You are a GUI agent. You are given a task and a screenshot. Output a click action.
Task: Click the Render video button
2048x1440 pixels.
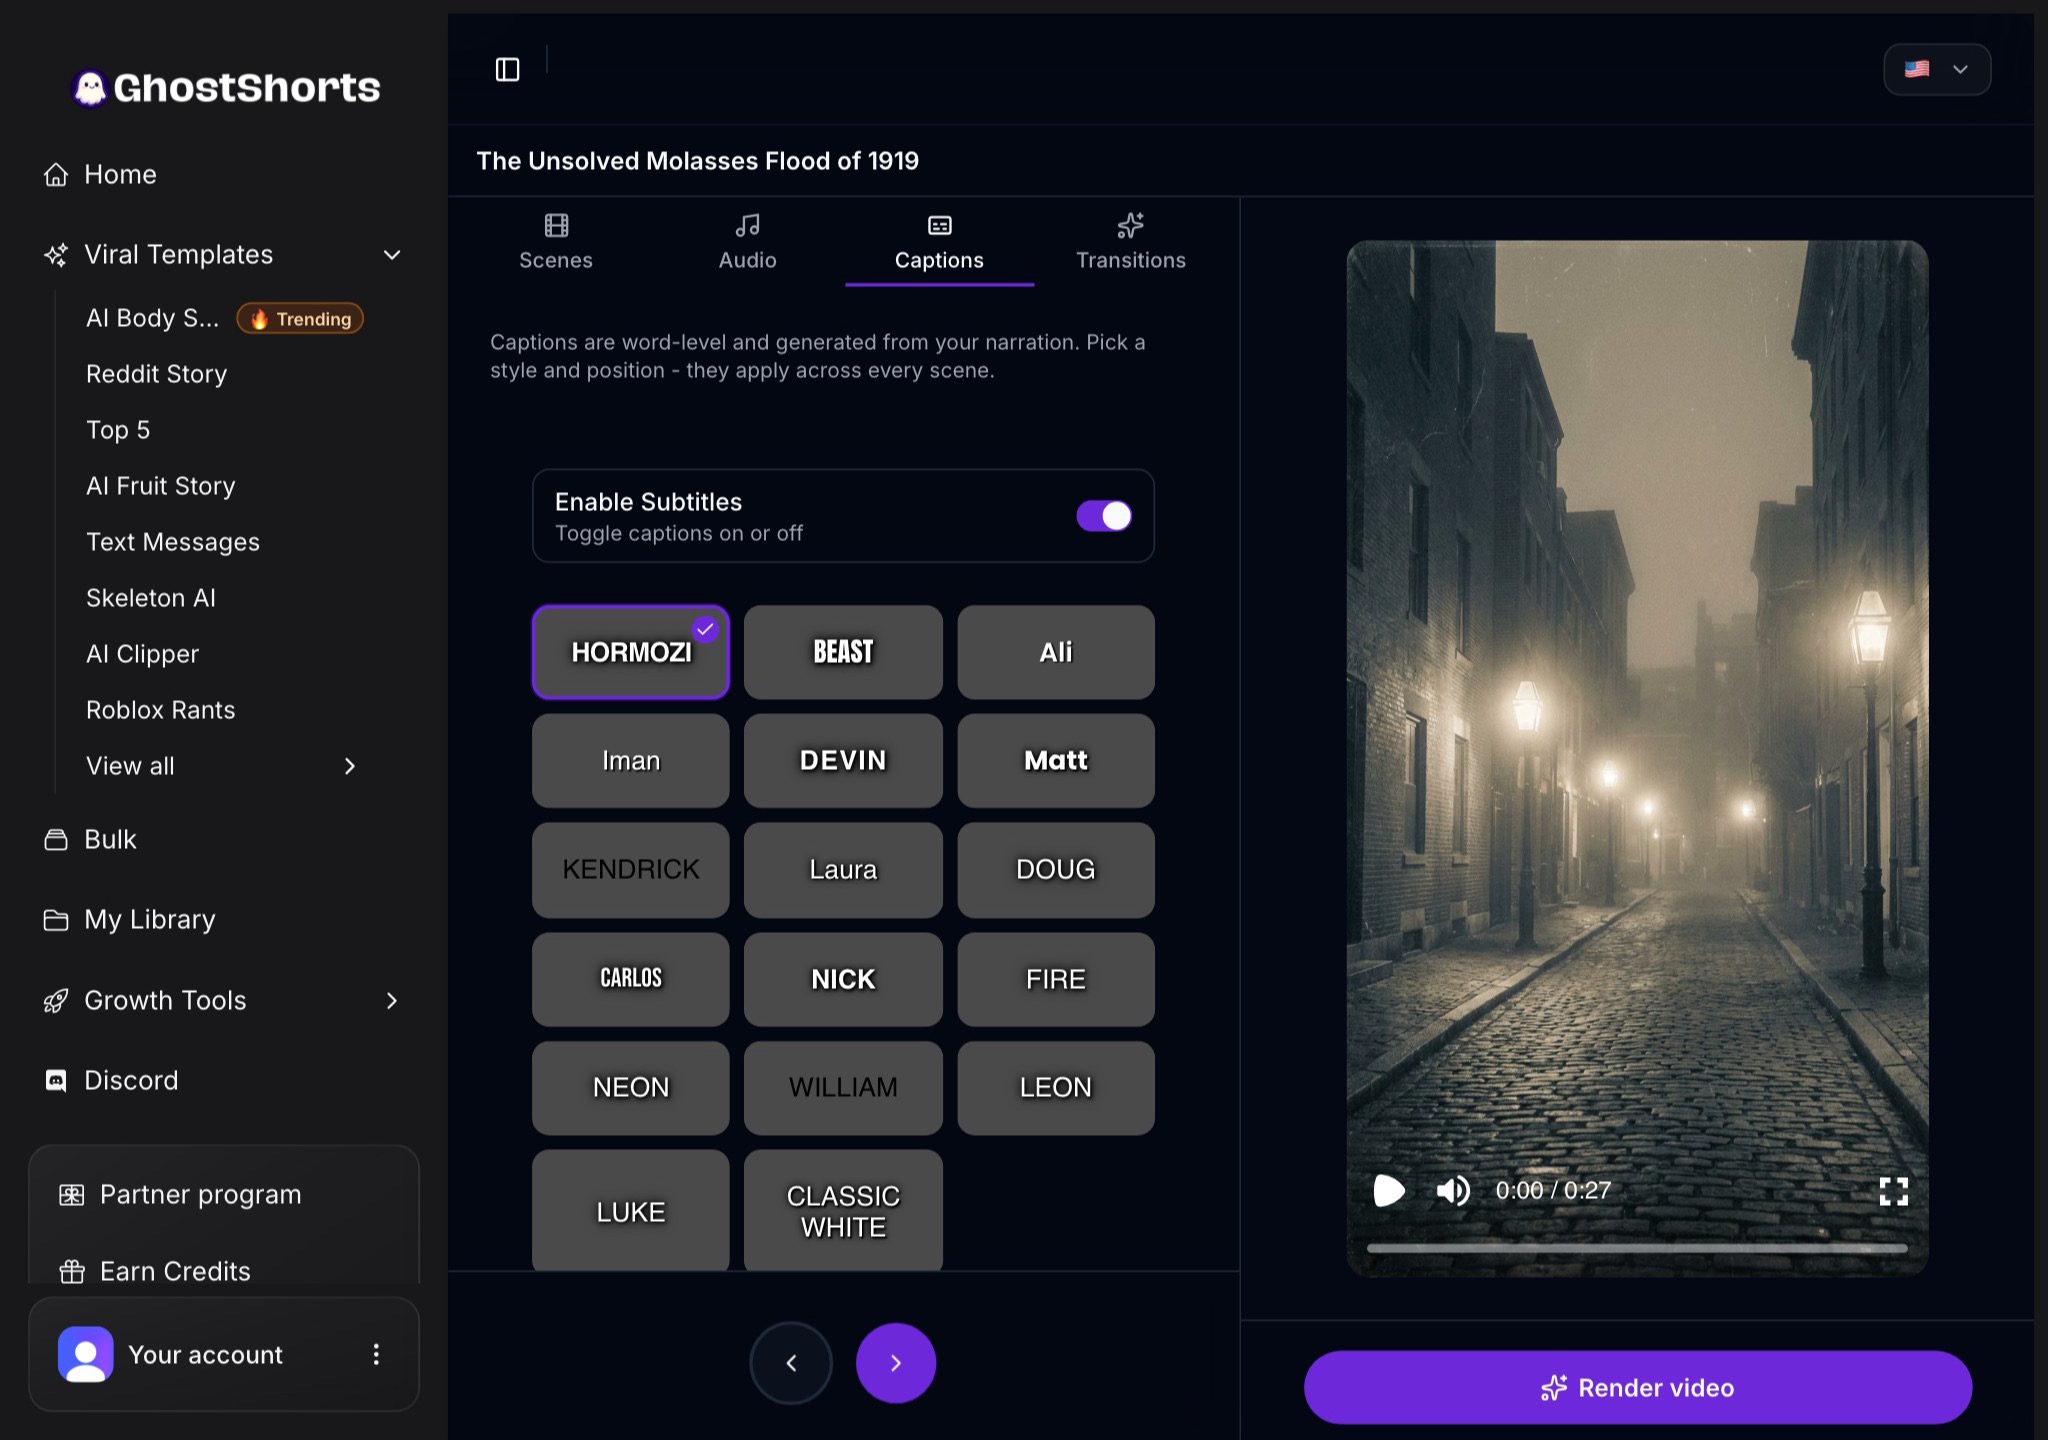coord(1638,1388)
